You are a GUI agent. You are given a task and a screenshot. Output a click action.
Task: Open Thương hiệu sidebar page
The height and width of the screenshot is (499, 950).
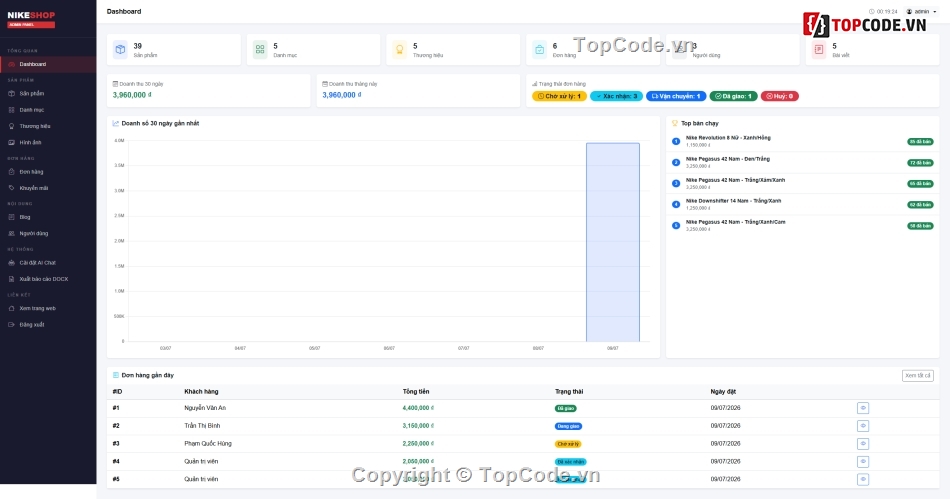point(48,127)
